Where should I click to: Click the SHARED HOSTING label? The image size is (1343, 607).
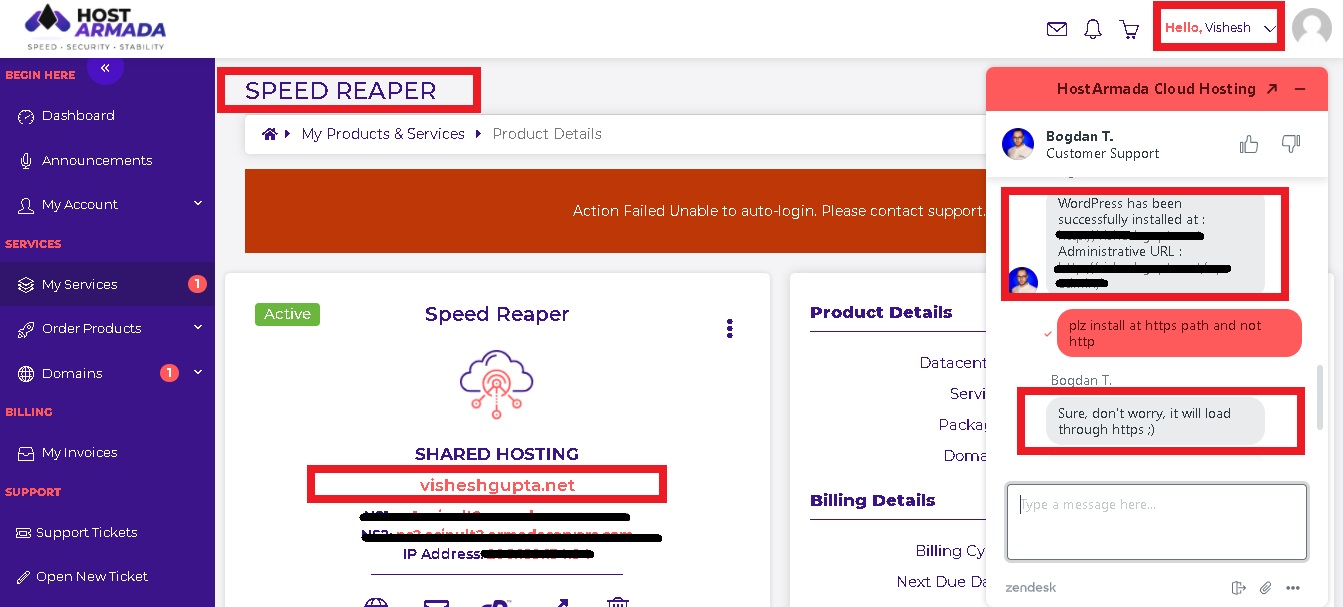[497, 454]
